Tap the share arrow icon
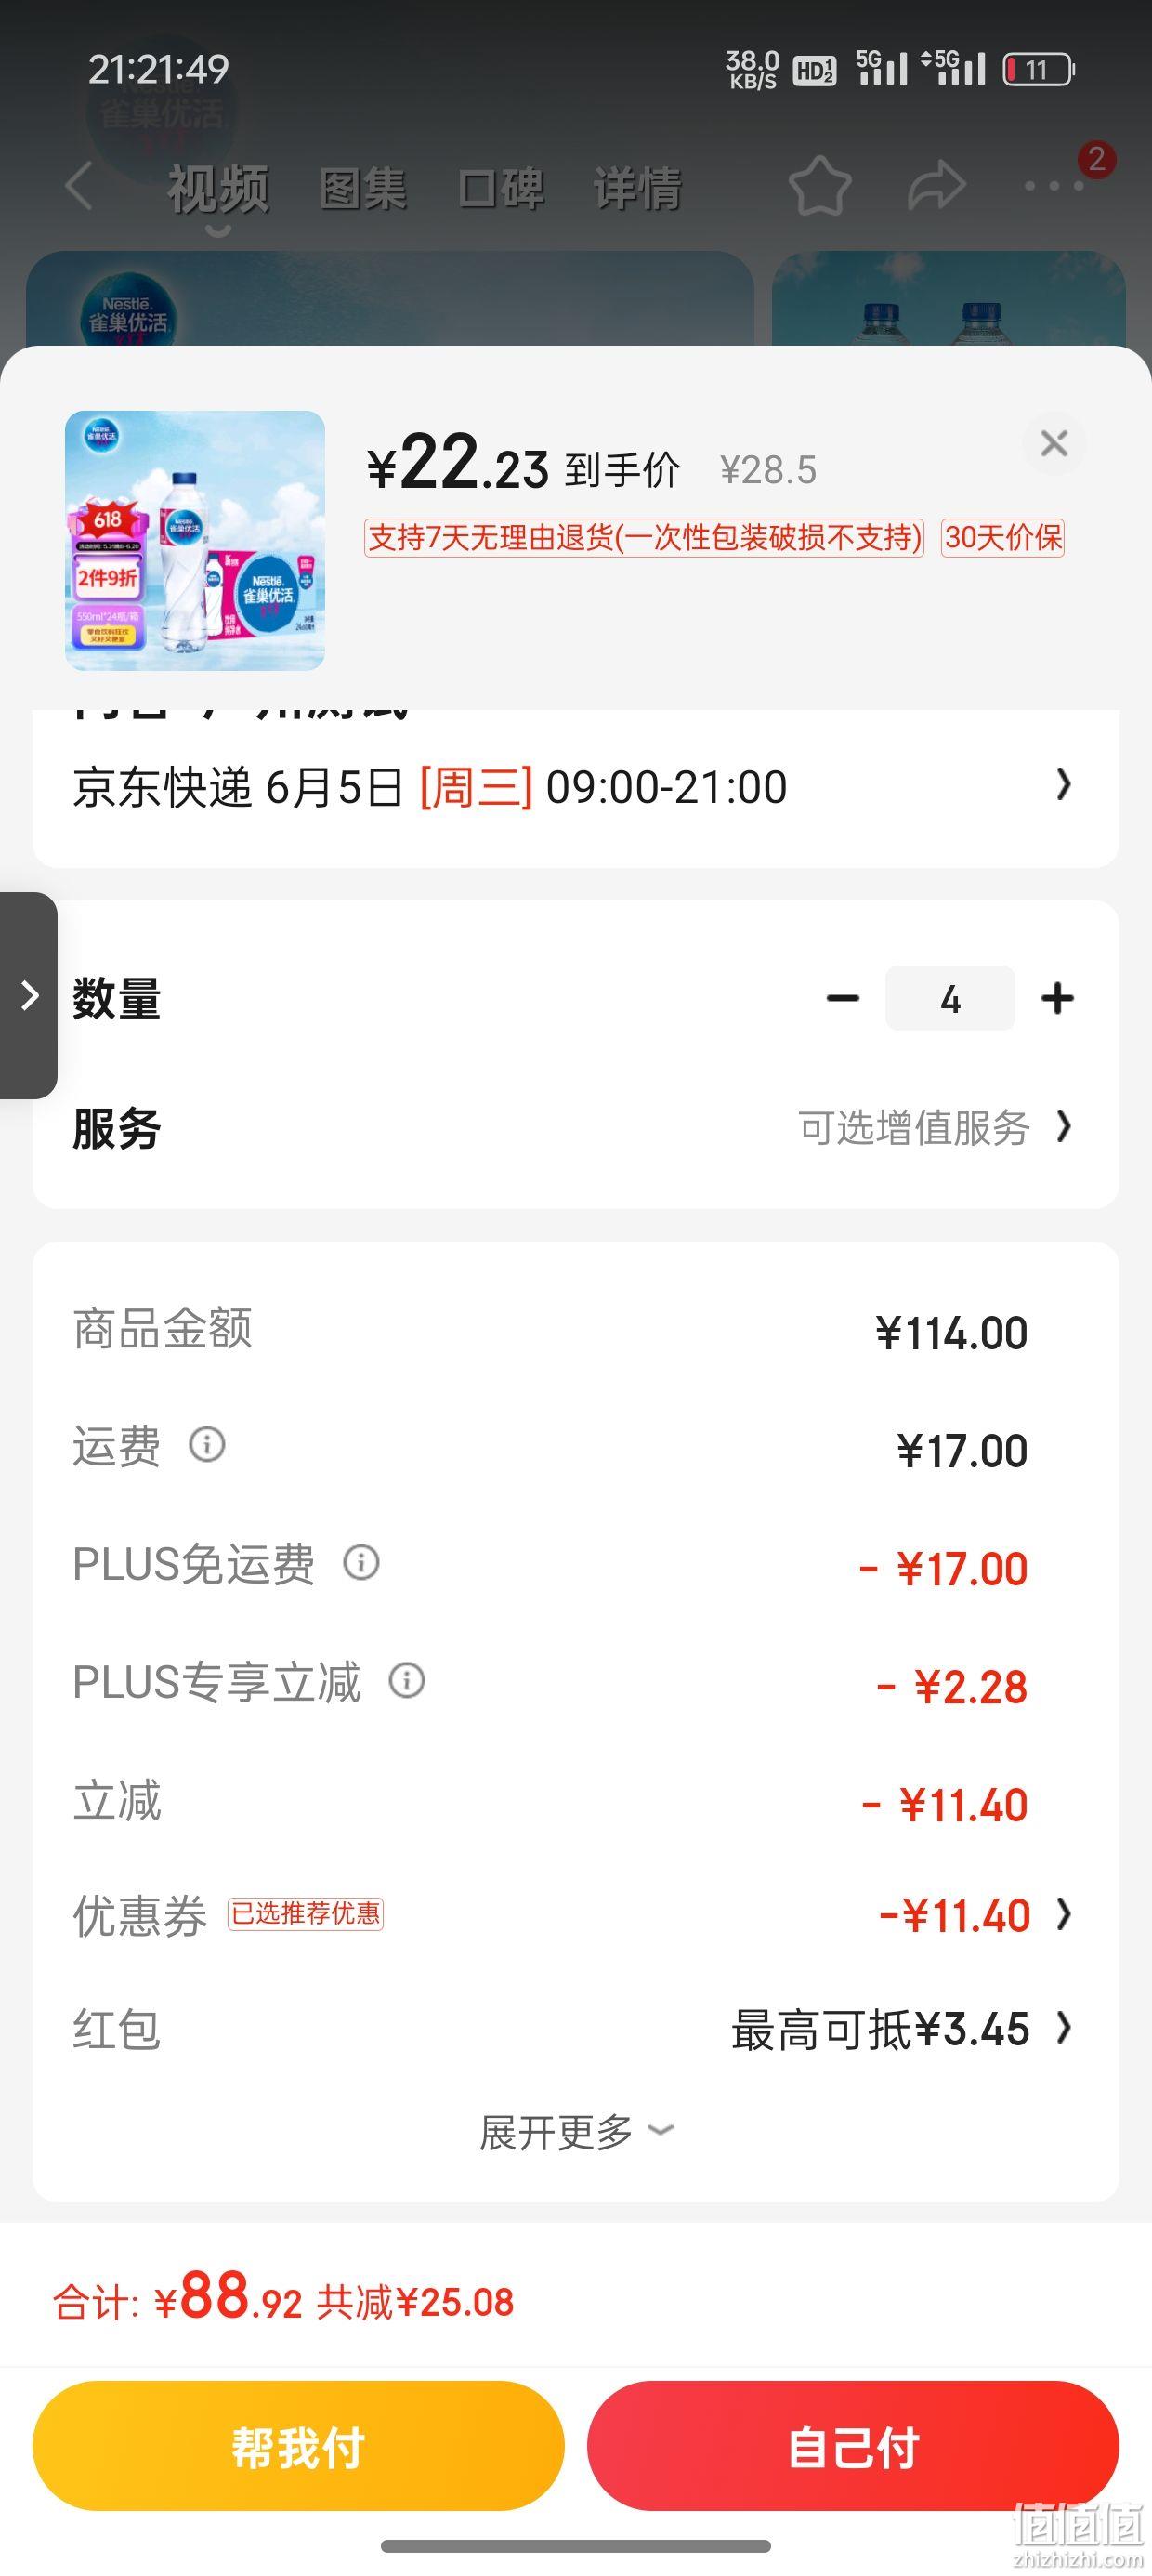 [937, 186]
